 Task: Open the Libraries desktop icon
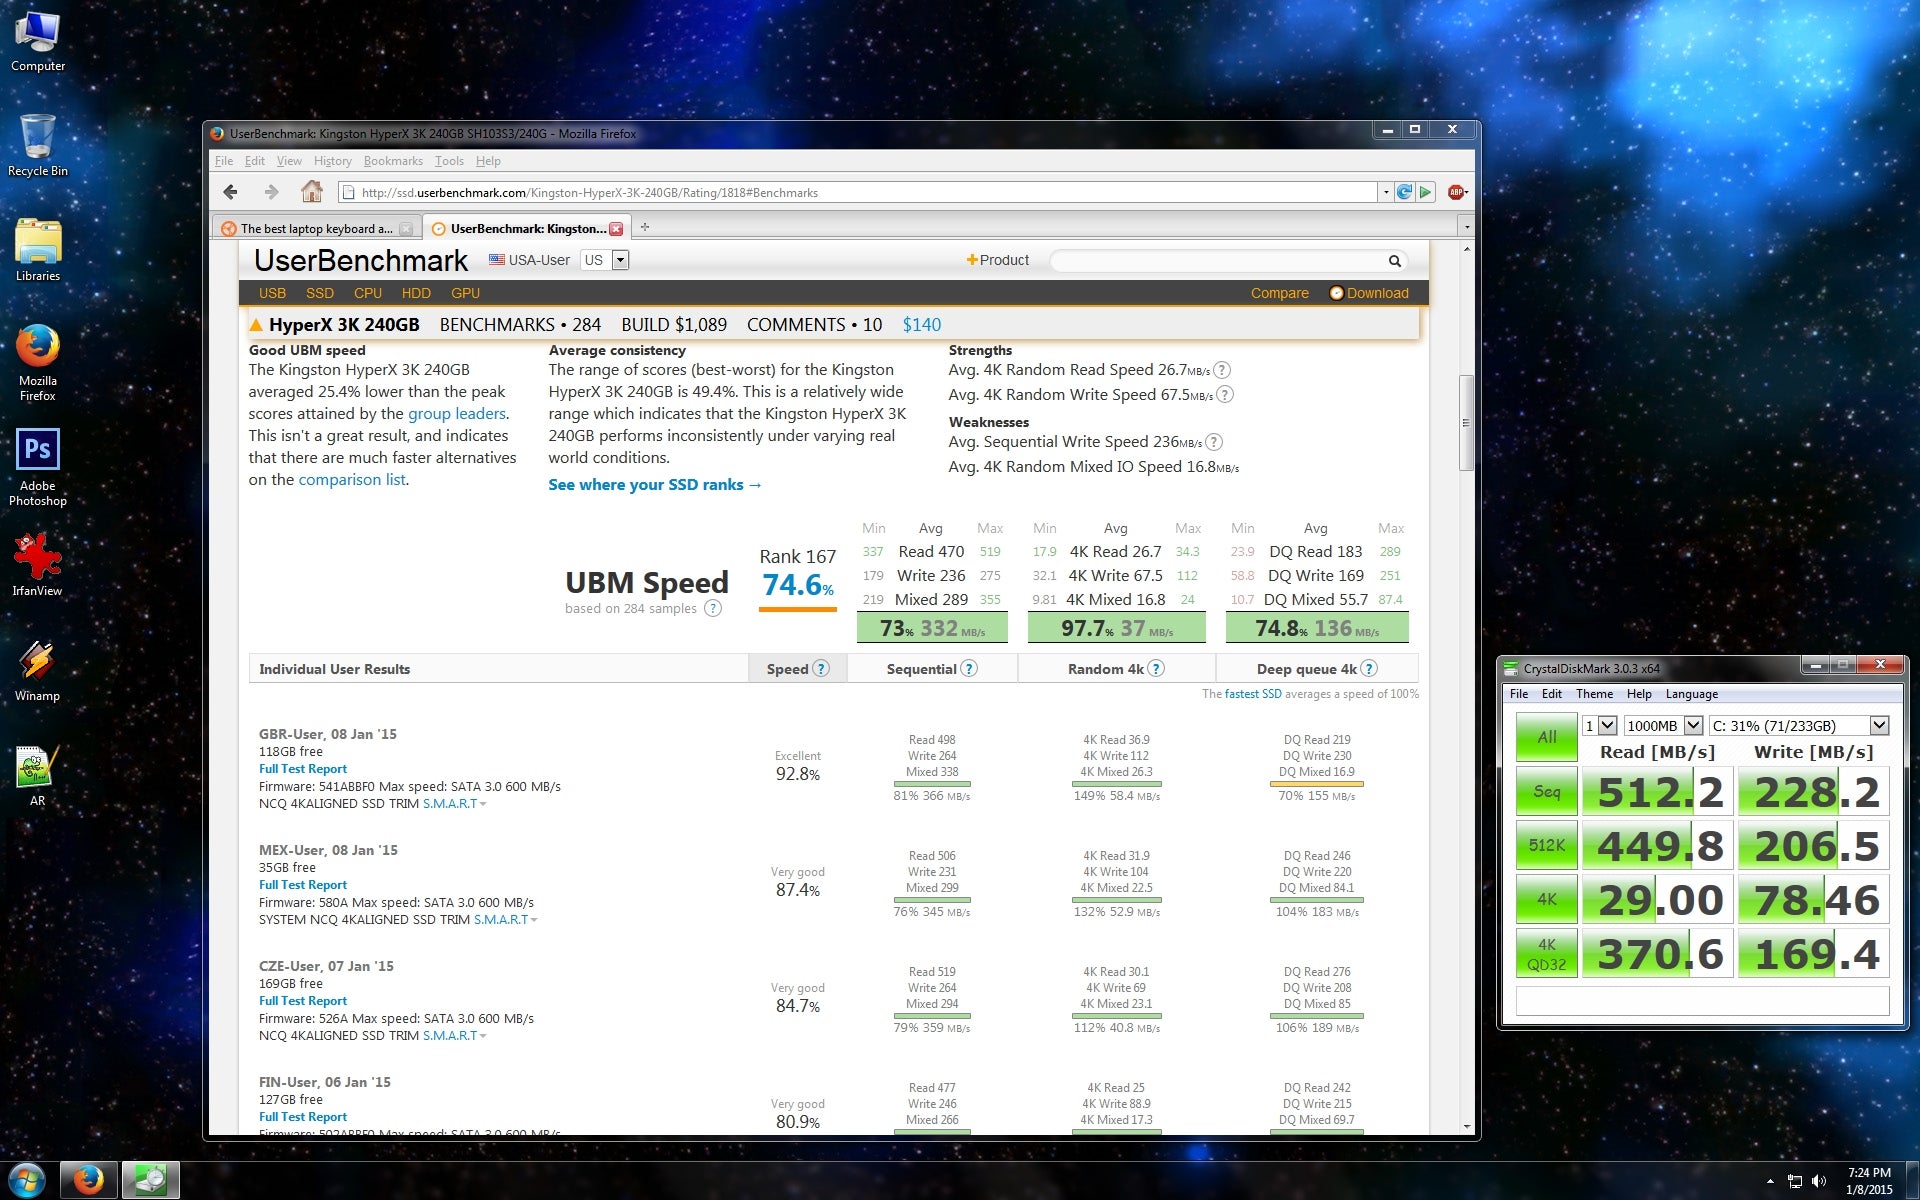38,250
